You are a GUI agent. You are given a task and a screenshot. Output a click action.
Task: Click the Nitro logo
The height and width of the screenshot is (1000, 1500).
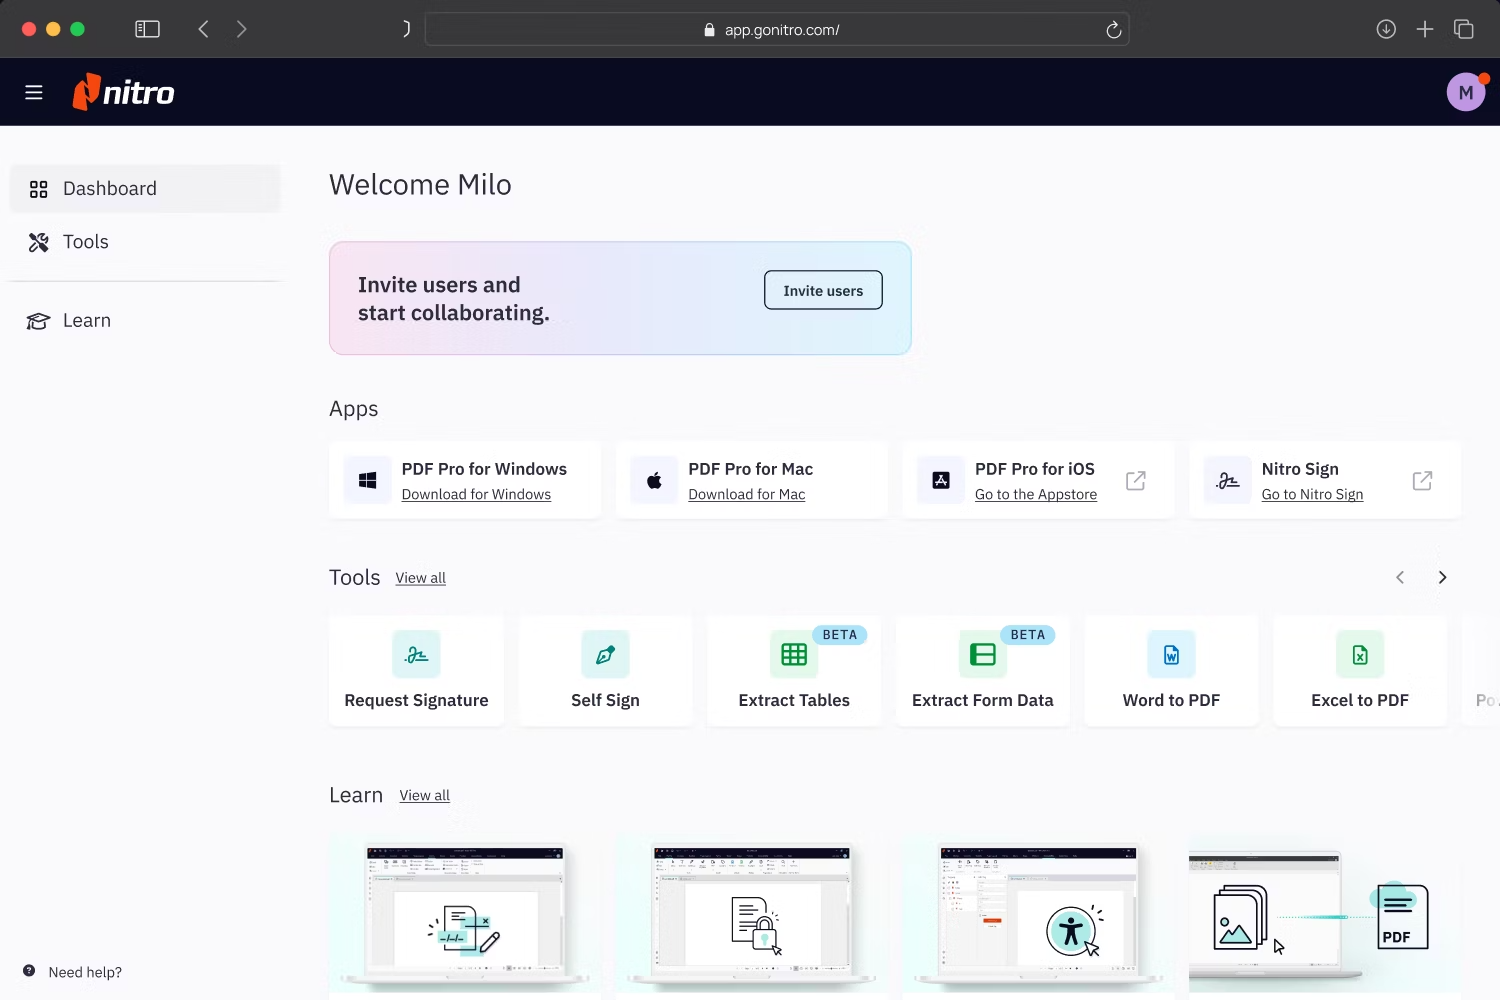pyautogui.click(x=124, y=92)
